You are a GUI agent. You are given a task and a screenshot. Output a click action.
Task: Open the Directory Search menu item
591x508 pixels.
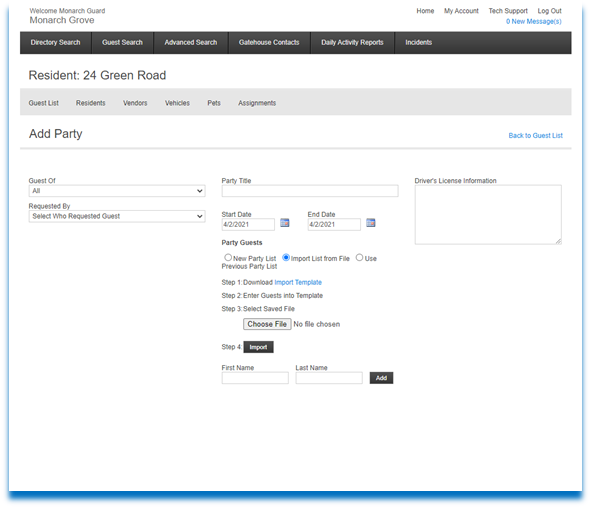(x=55, y=43)
